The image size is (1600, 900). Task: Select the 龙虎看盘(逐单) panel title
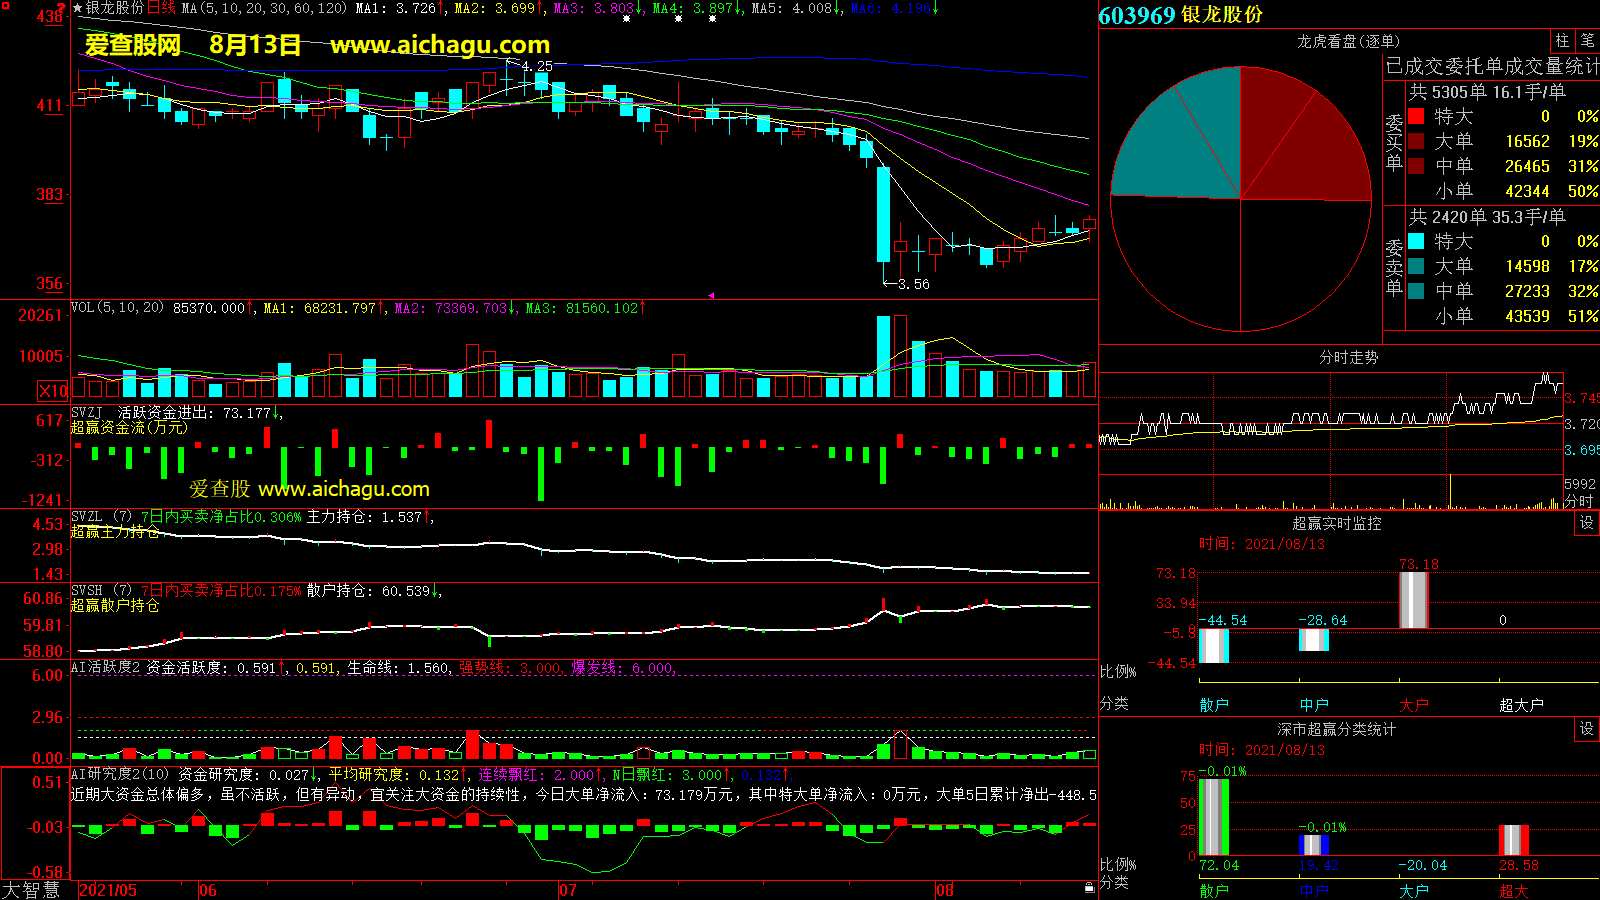(1348, 41)
